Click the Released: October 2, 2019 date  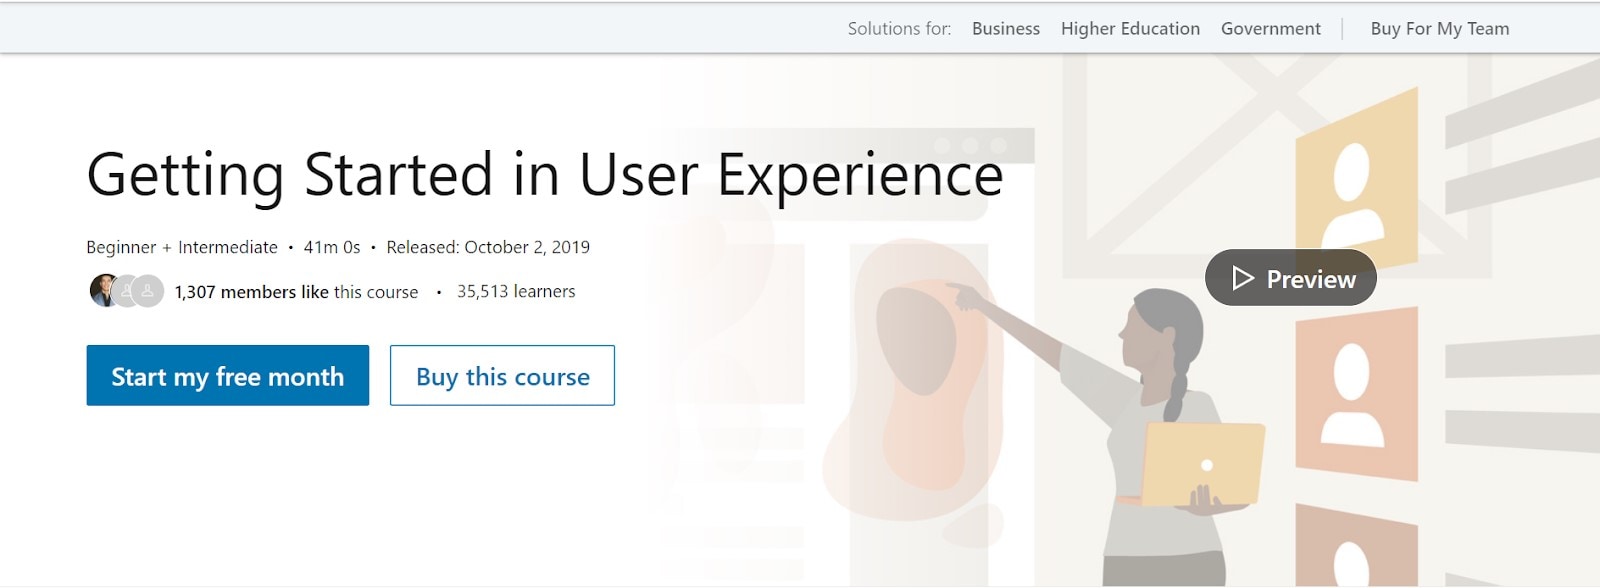(488, 247)
